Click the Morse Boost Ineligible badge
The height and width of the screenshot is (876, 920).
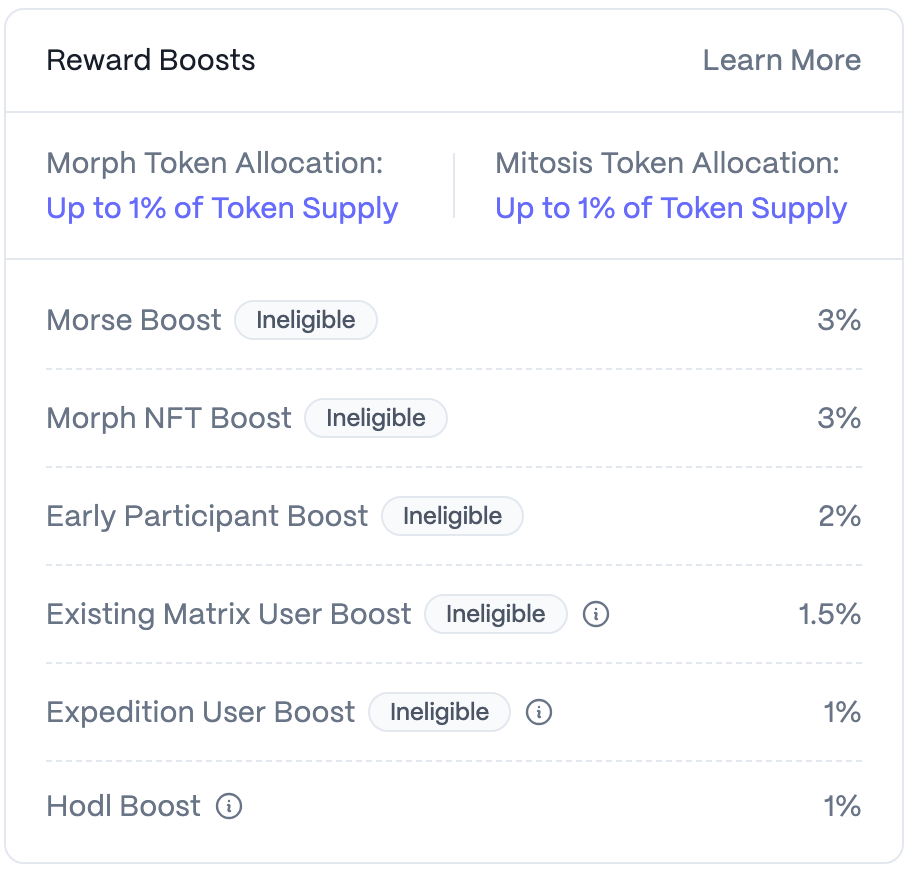[x=306, y=320]
